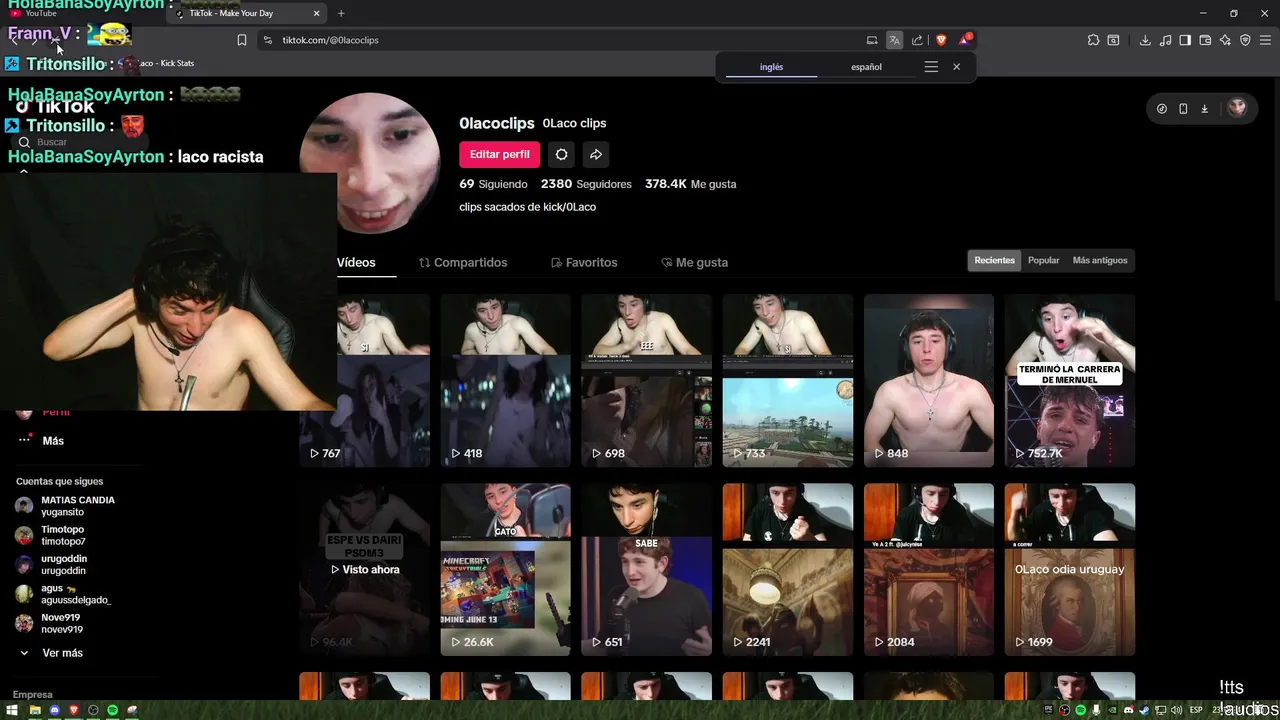Click the phone app icon in top pill
The height and width of the screenshot is (720, 1280).
pos(1183,108)
